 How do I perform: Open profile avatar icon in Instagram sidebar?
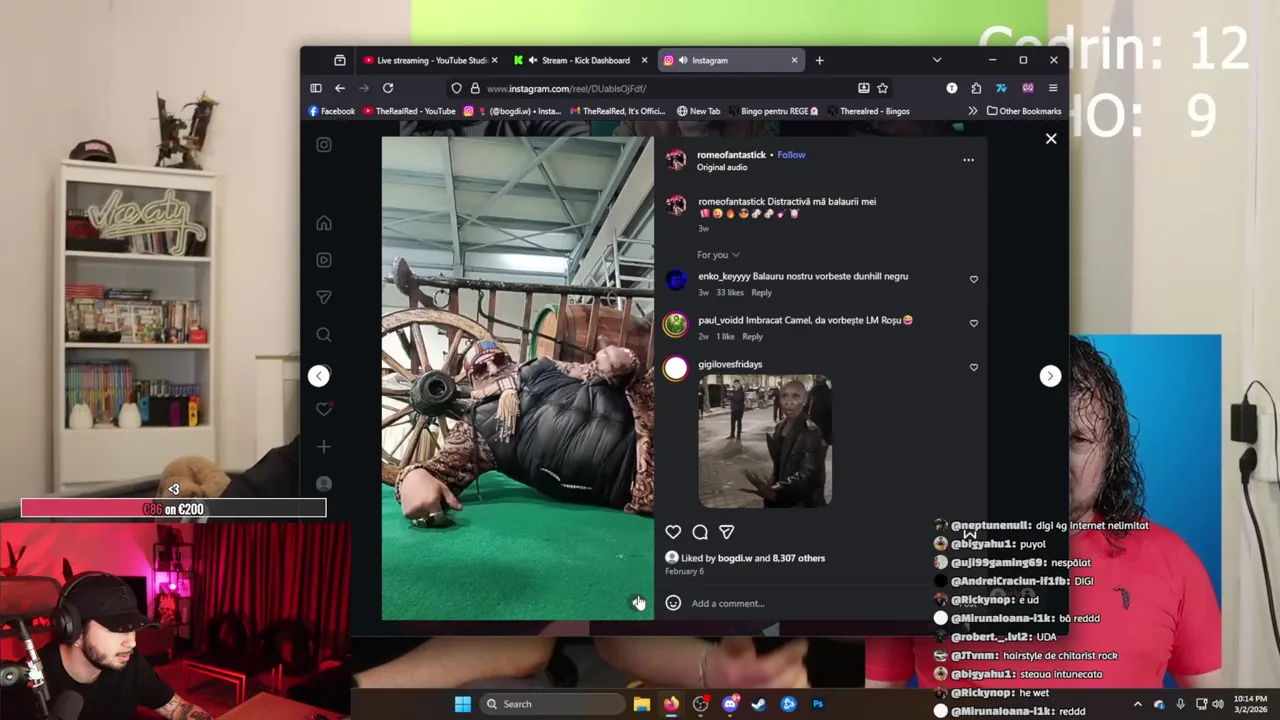click(324, 484)
